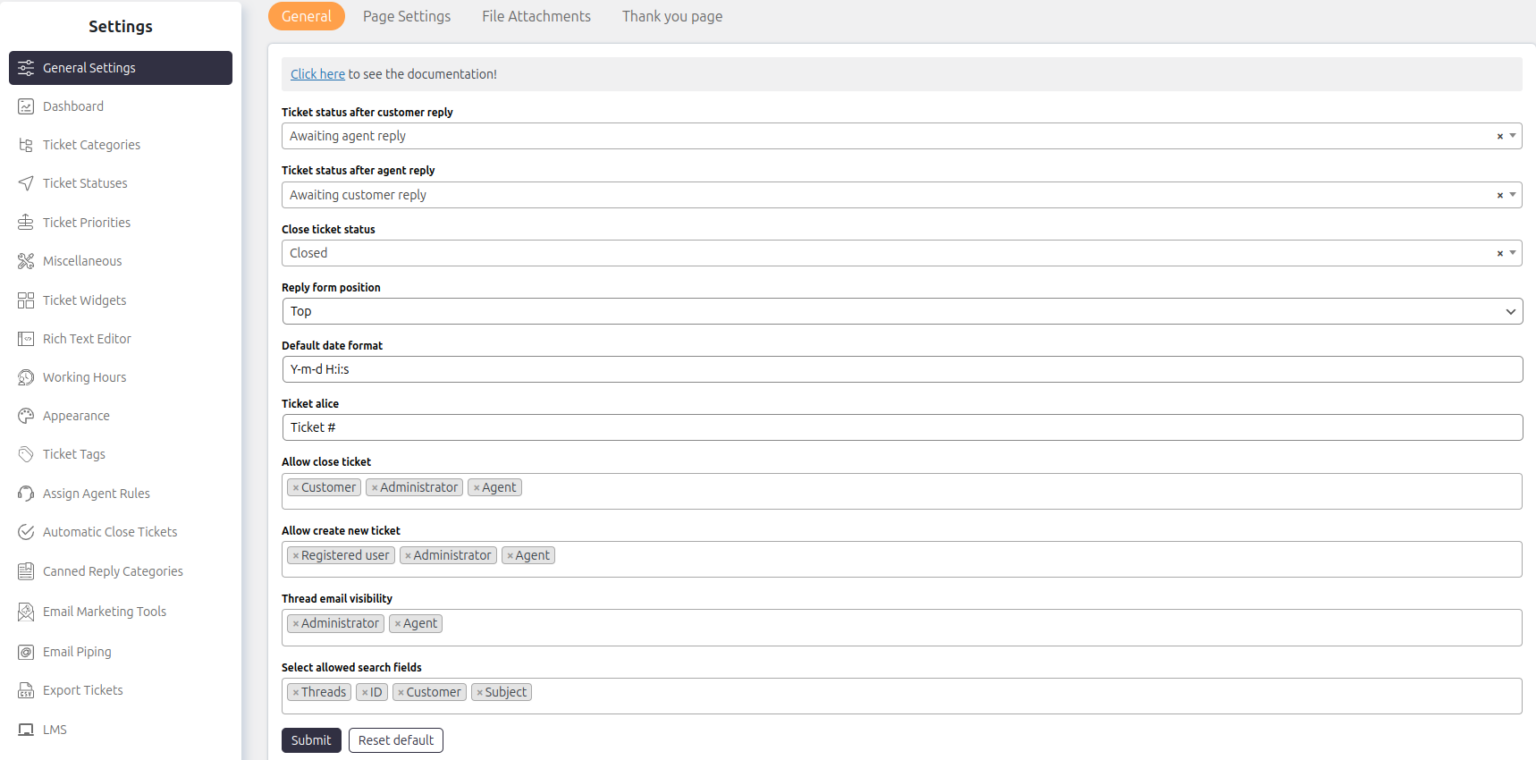The image size is (1536, 760).
Task: Expand Ticket status after customer reply dropdown
Action: (x=1513, y=136)
